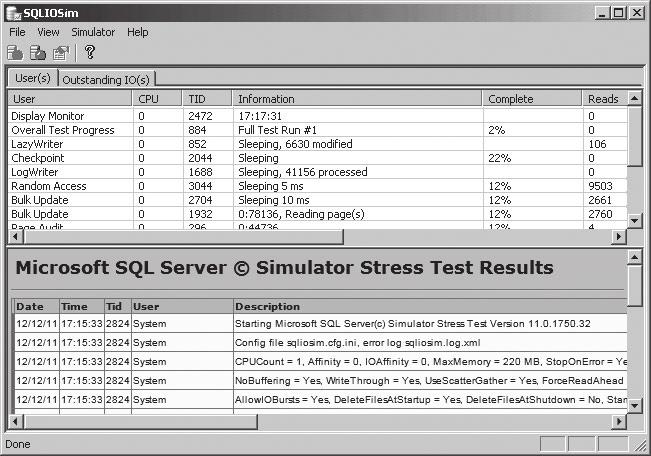Image resolution: width=651 pixels, height=456 pixels.
Task: Click the user list scroll-up arrow
Action: (634, 98)
